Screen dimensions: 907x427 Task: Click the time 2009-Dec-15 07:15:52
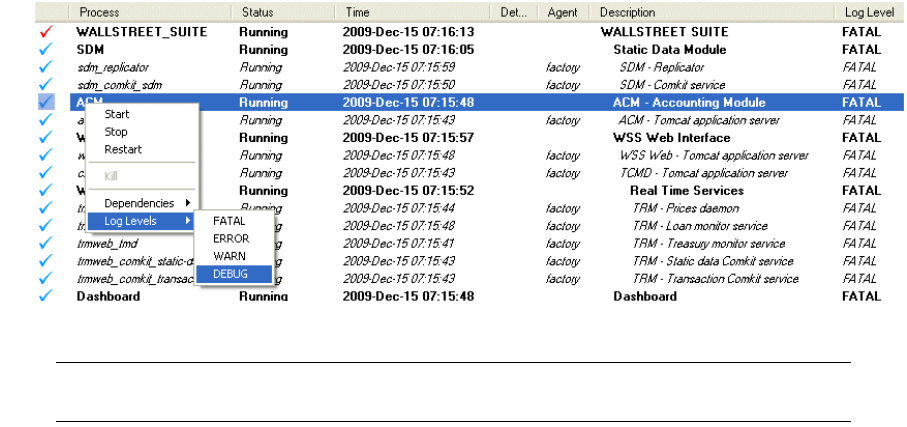(408, 190)
